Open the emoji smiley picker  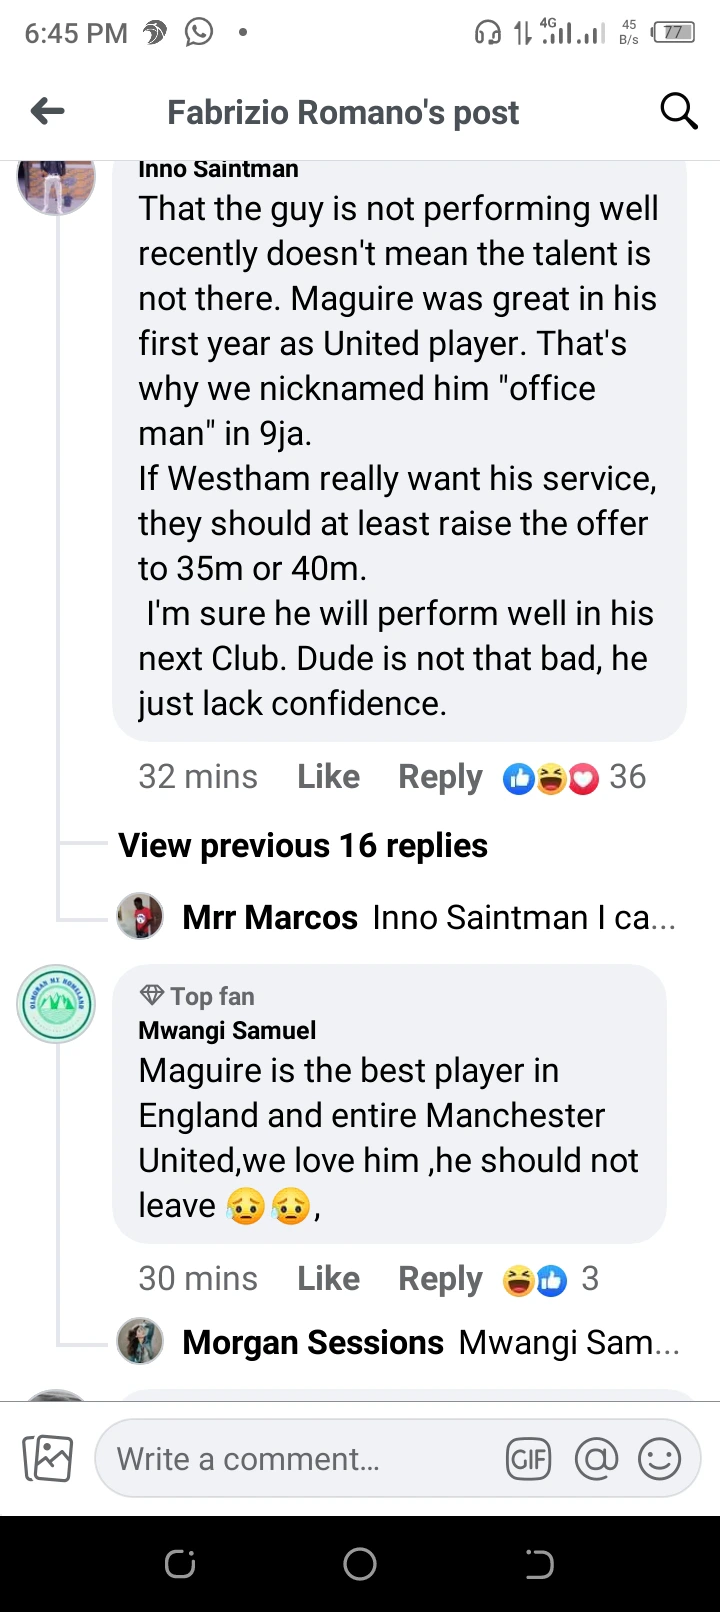coord(659,1459)
